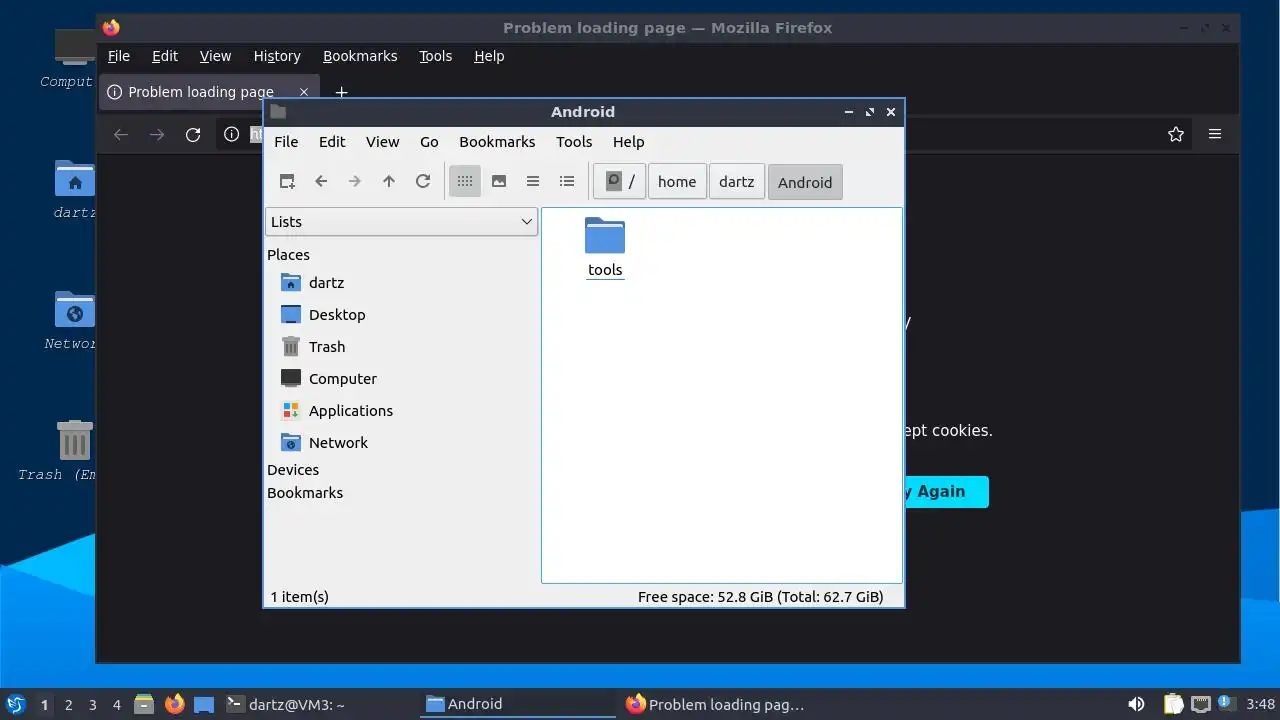1280x720 pixels.
Task: Open Firefox History menu
Action: (x=277, y=56)
